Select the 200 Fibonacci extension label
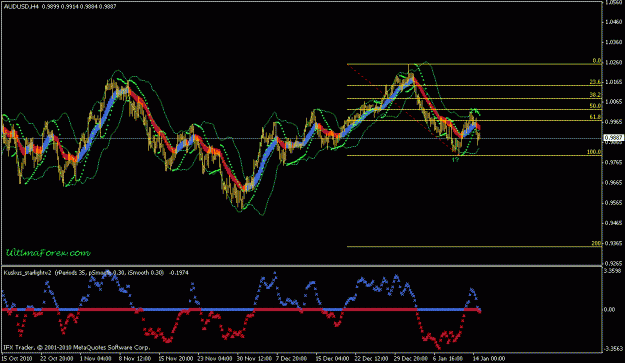The height and width of the screenshot is (363, 625). [596, 243]
